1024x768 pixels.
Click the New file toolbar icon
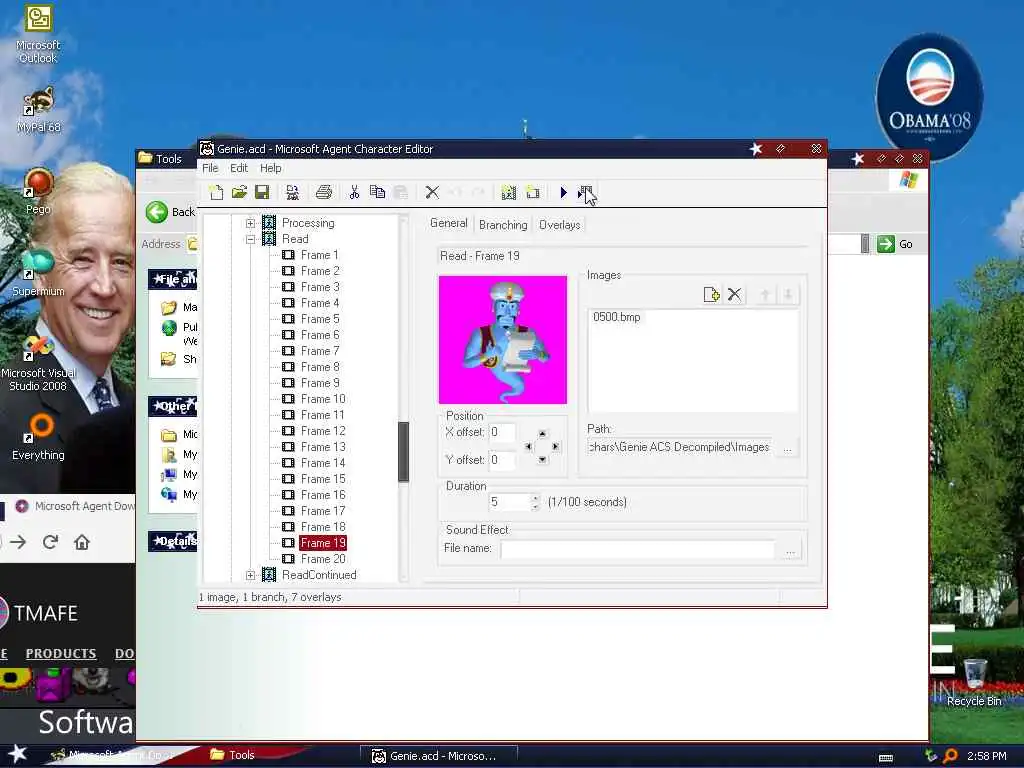216,192
